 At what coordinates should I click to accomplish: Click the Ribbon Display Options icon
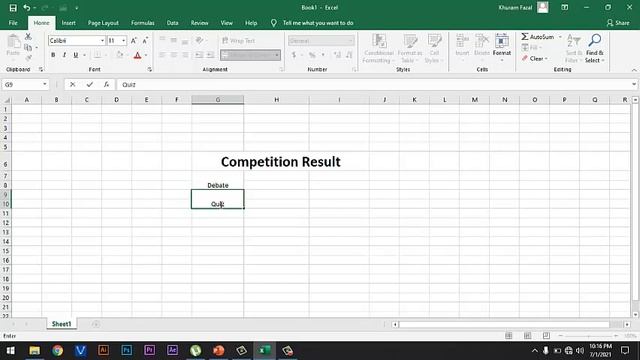click(564, 8)
